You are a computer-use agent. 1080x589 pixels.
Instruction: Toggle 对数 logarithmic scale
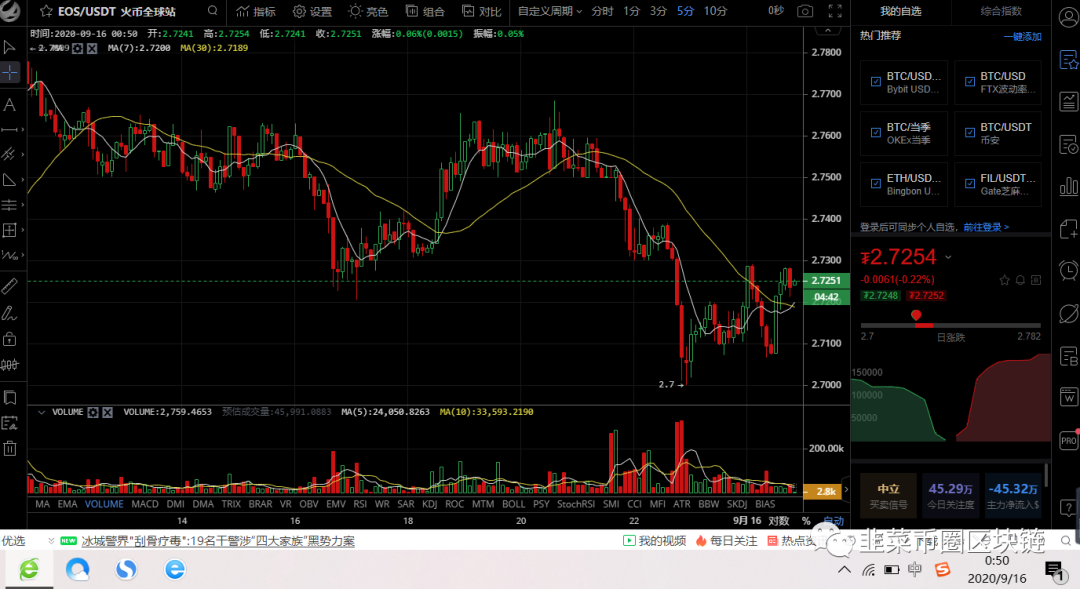pyautogui.click(x=778, y=521)
